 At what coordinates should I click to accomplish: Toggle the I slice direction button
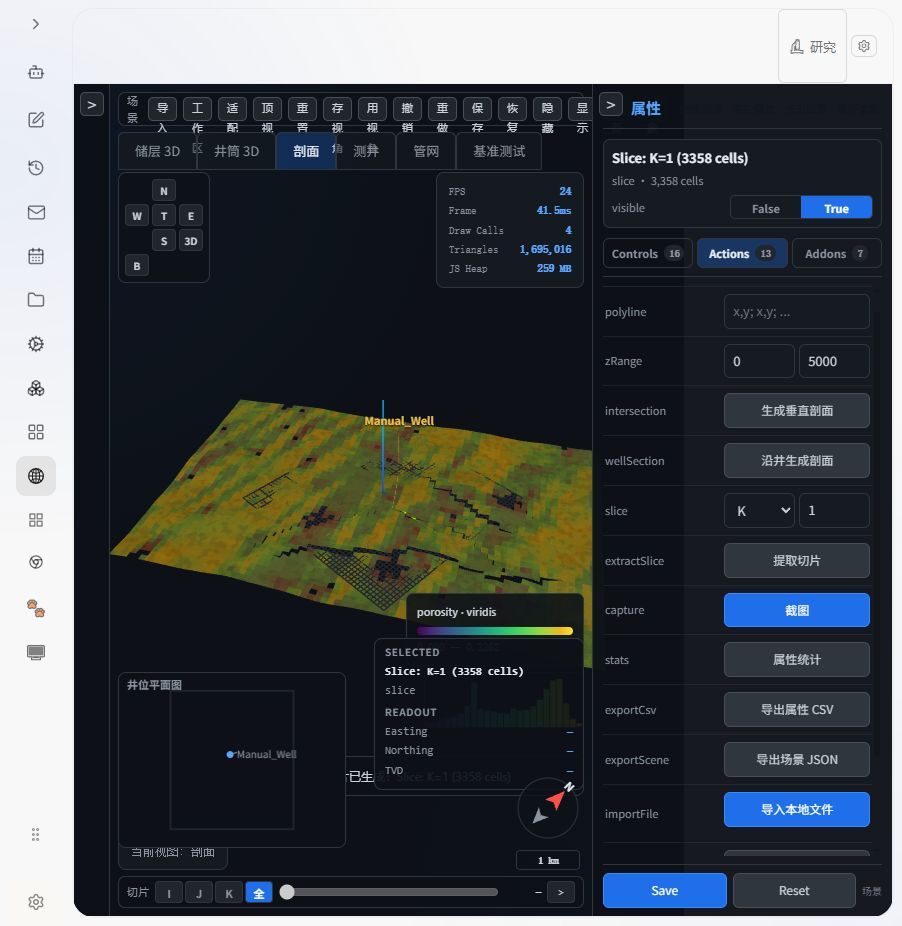pyautogui.click(x=169, y=893)
